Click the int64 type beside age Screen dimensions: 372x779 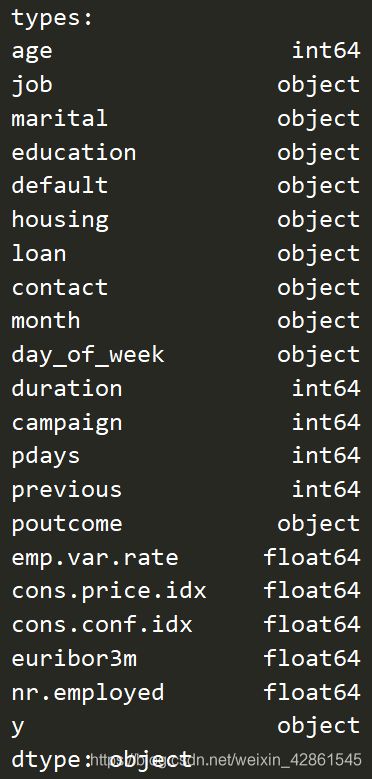click(x=326, y=51)
